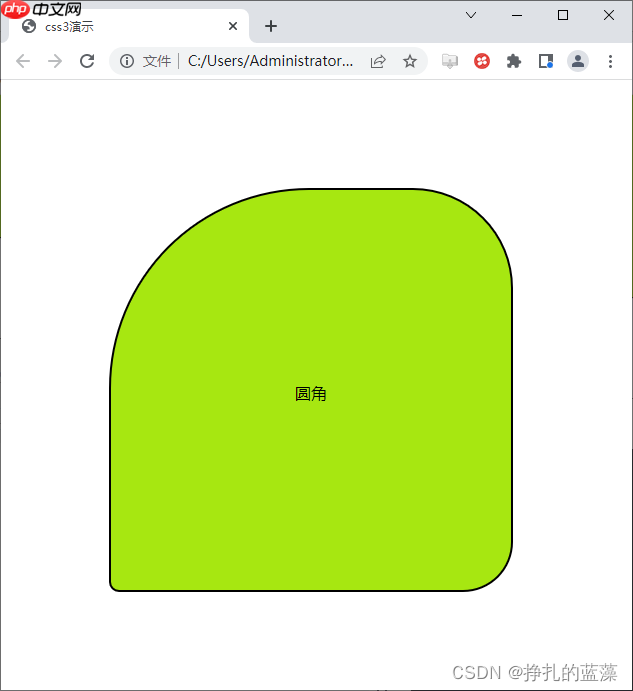Open the gray download extension icon
The height and width of the screenshot is (691, 633).
(450, 61)
